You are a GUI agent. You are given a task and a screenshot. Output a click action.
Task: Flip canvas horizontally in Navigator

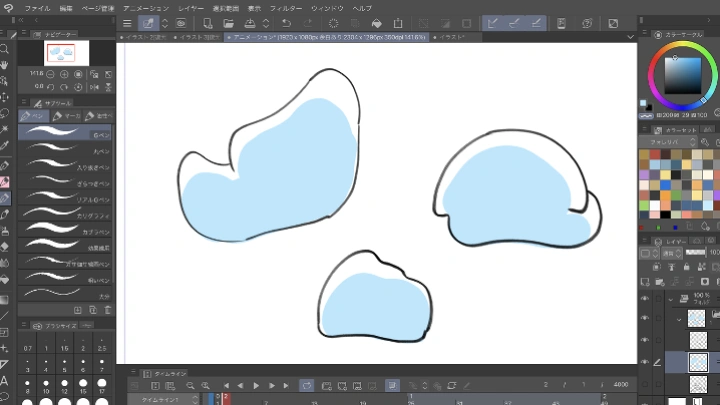[x=94, y=87]
